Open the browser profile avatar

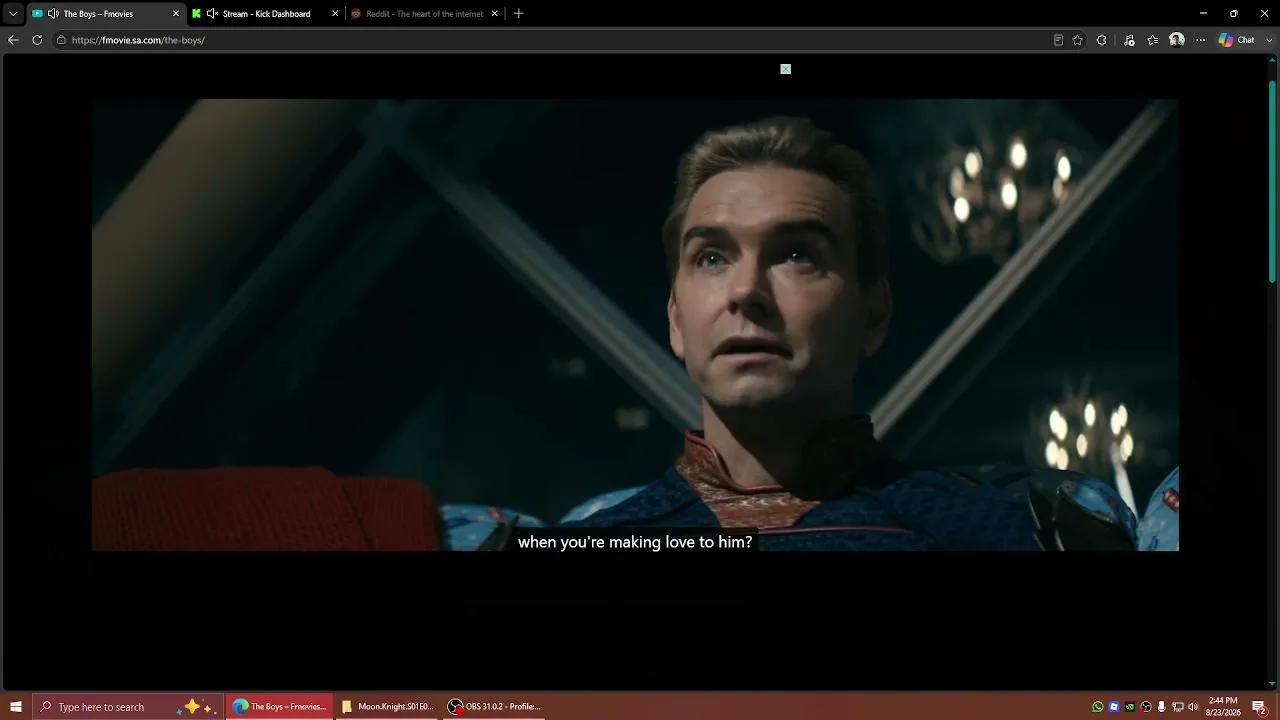point(1177,40)
